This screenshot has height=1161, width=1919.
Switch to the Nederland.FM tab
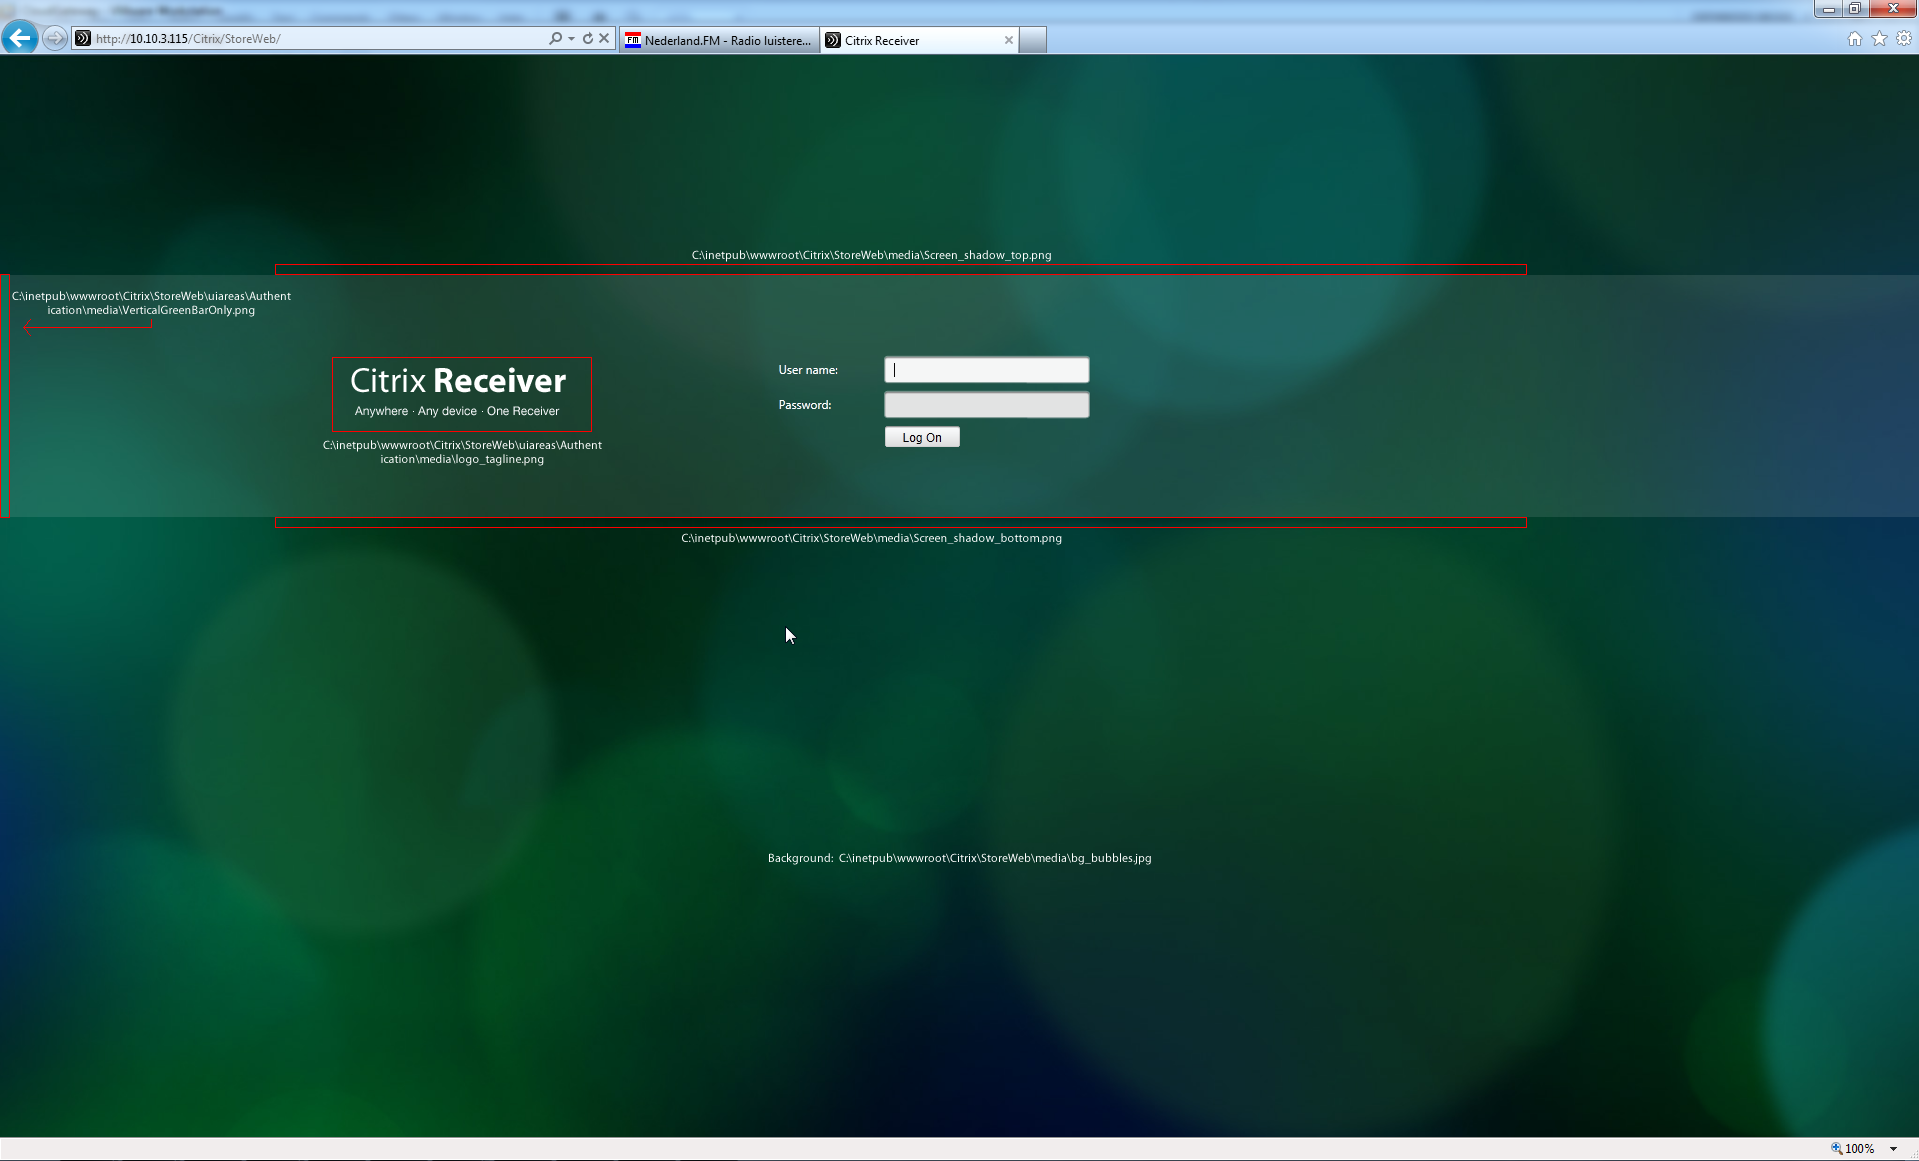[719, 40]
